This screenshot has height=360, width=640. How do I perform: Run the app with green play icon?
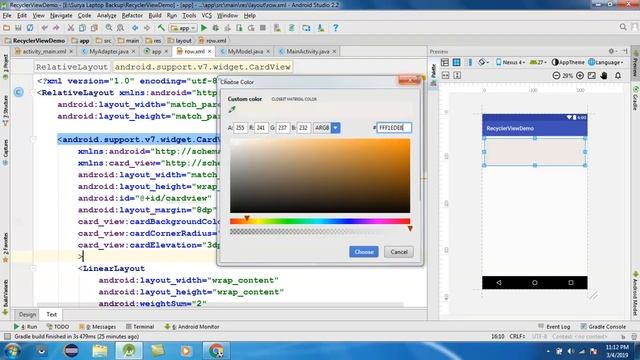(x=204, y=28)
